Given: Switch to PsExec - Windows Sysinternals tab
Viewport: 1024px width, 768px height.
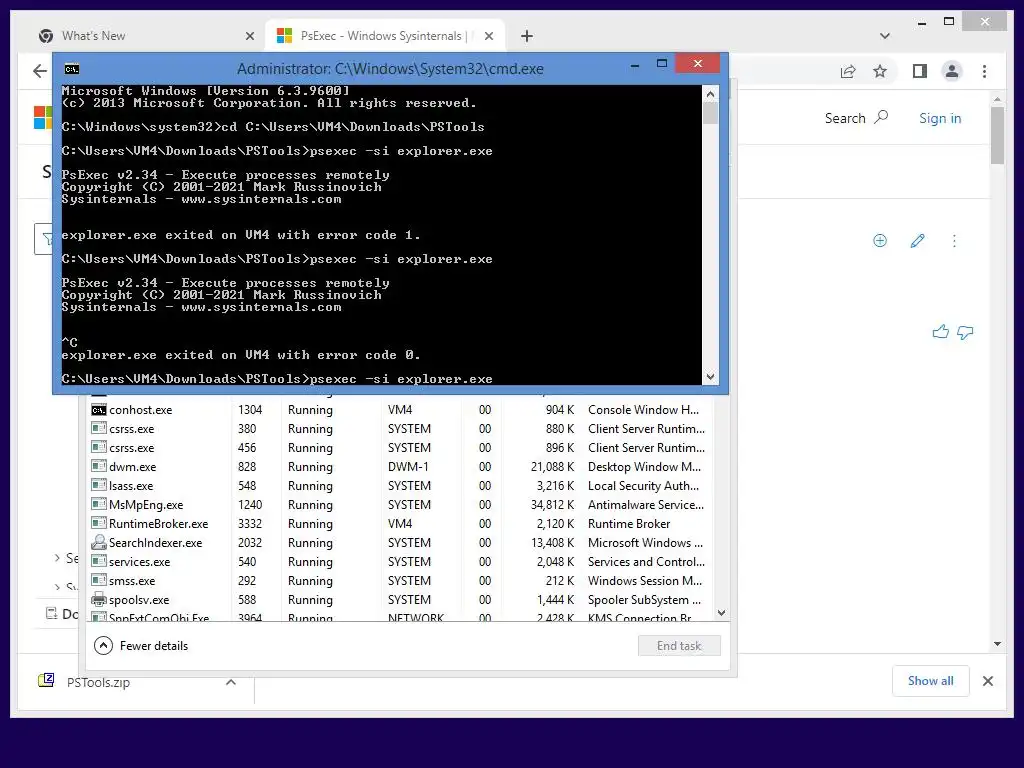Looking at the screenshot, I should pos(384,36).
